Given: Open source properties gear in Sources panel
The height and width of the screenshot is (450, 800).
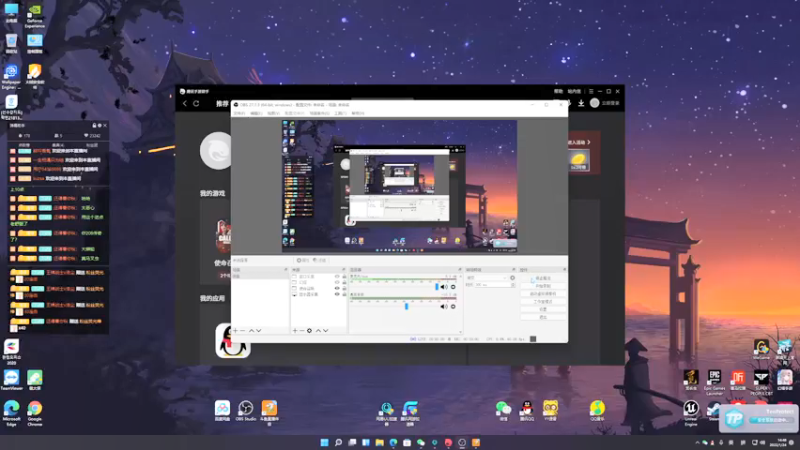Looking at the screenshot, I should click(x=309, y=331).
